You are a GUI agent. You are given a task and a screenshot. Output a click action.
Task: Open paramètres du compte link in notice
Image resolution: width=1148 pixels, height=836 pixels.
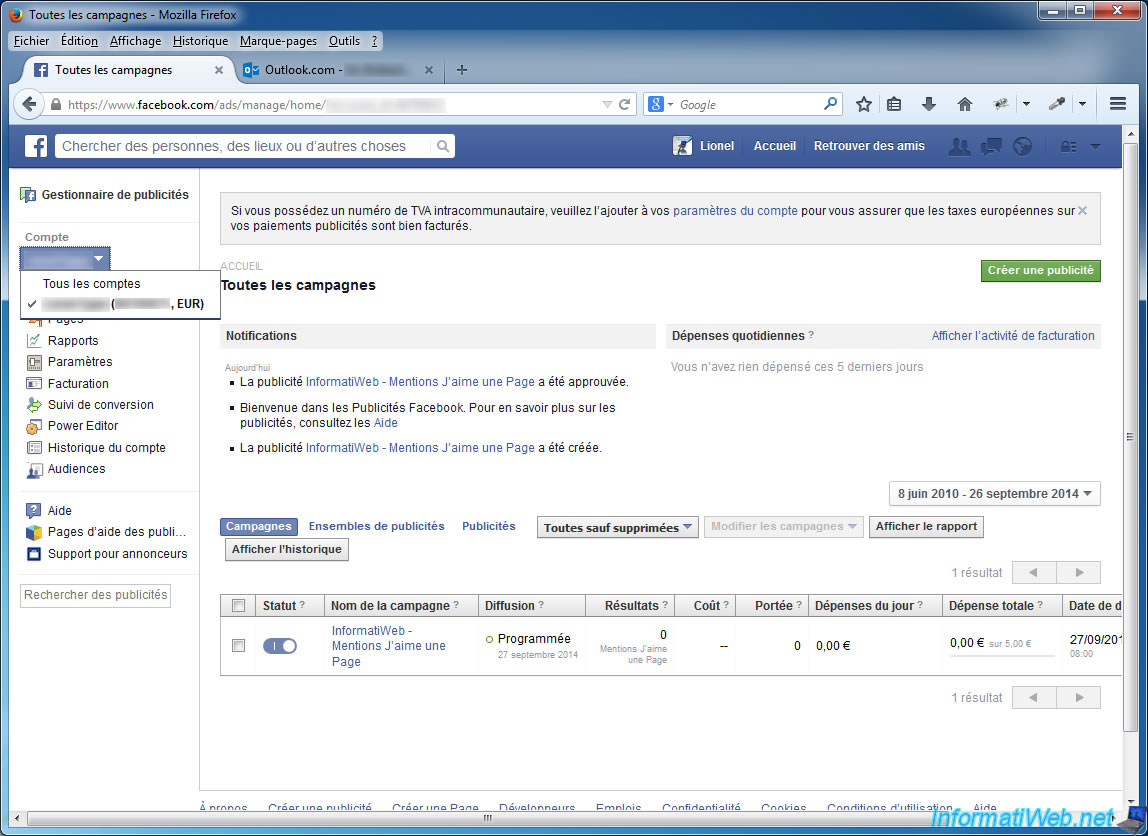click(x=735, y=211)
